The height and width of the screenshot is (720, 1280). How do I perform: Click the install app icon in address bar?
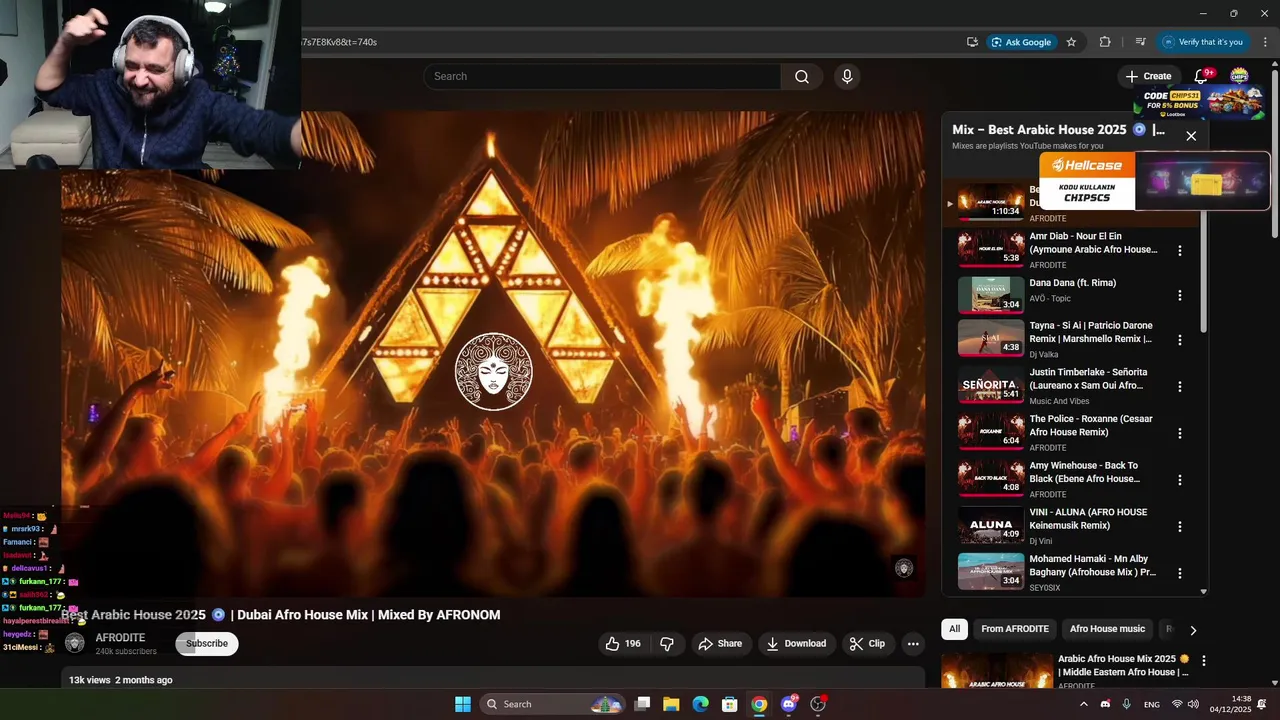[972, 42]
